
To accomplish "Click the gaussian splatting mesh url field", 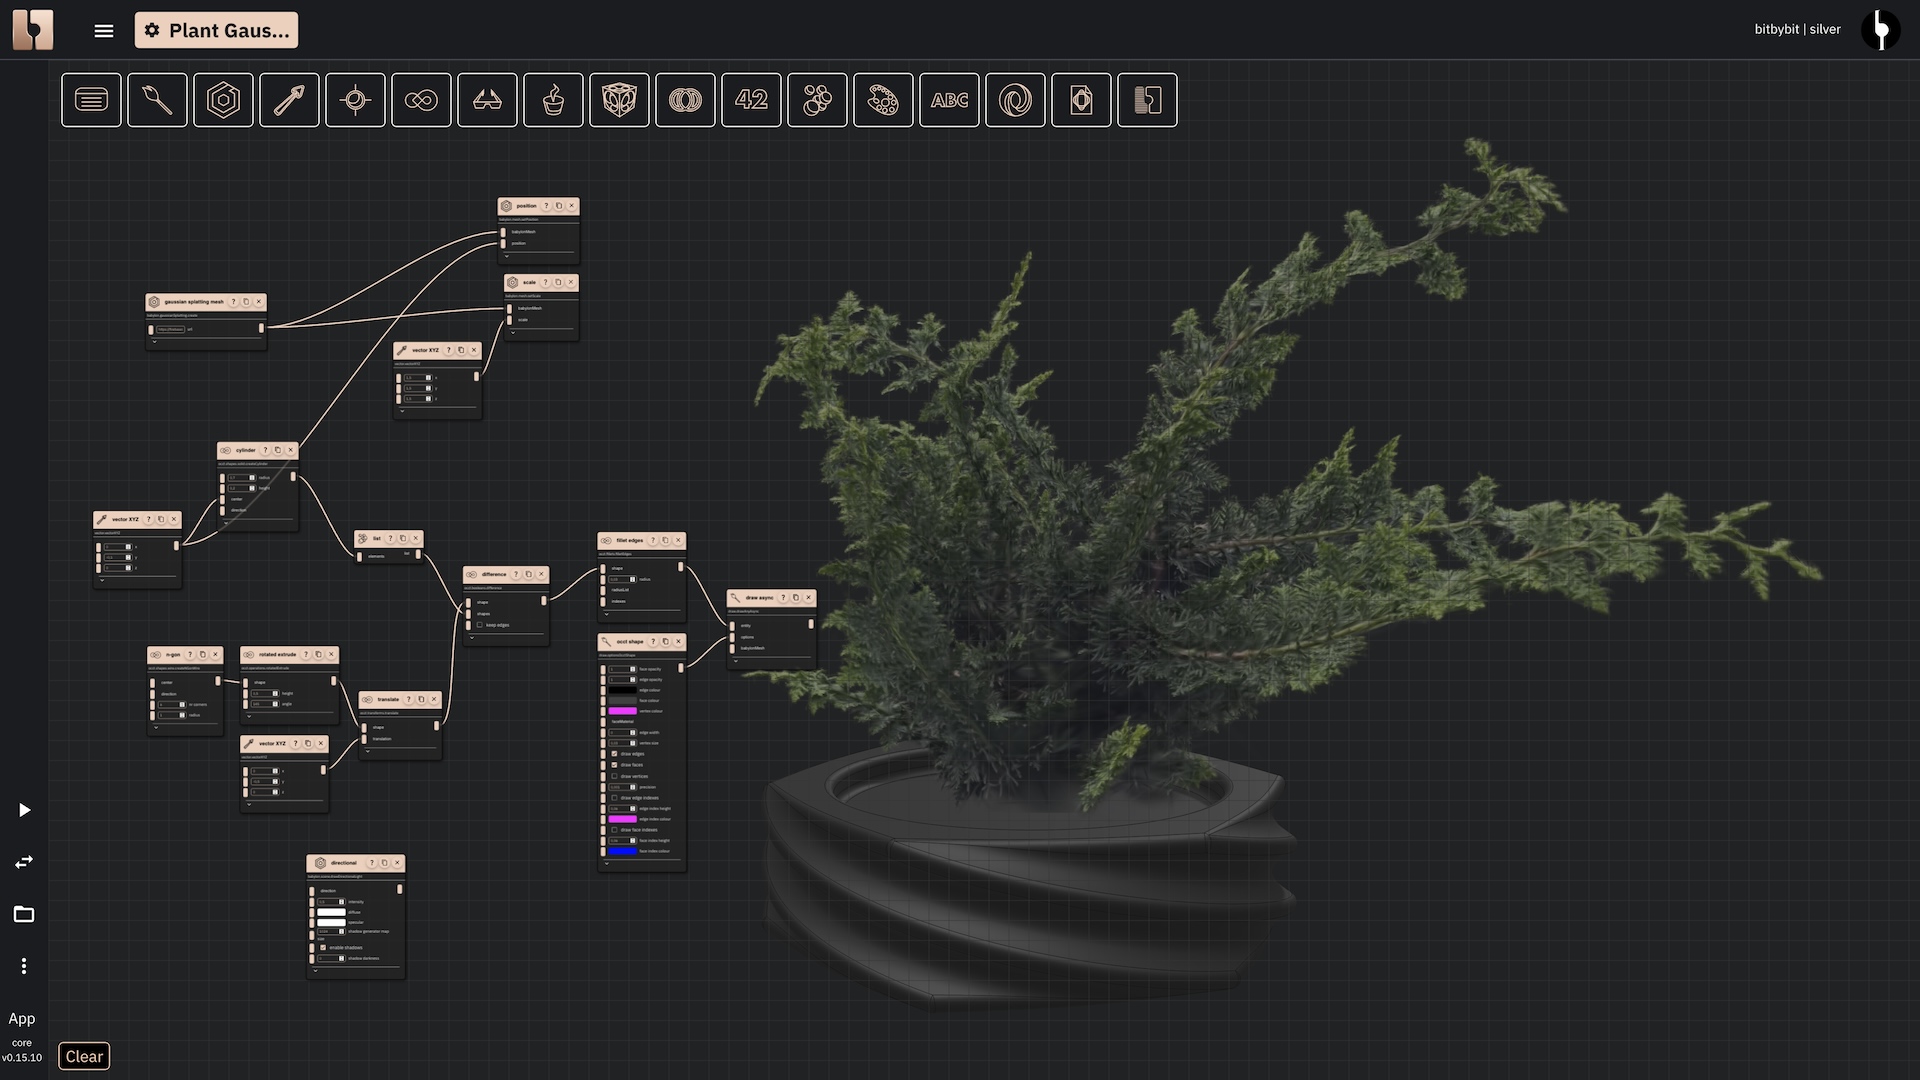I will 170,329.
